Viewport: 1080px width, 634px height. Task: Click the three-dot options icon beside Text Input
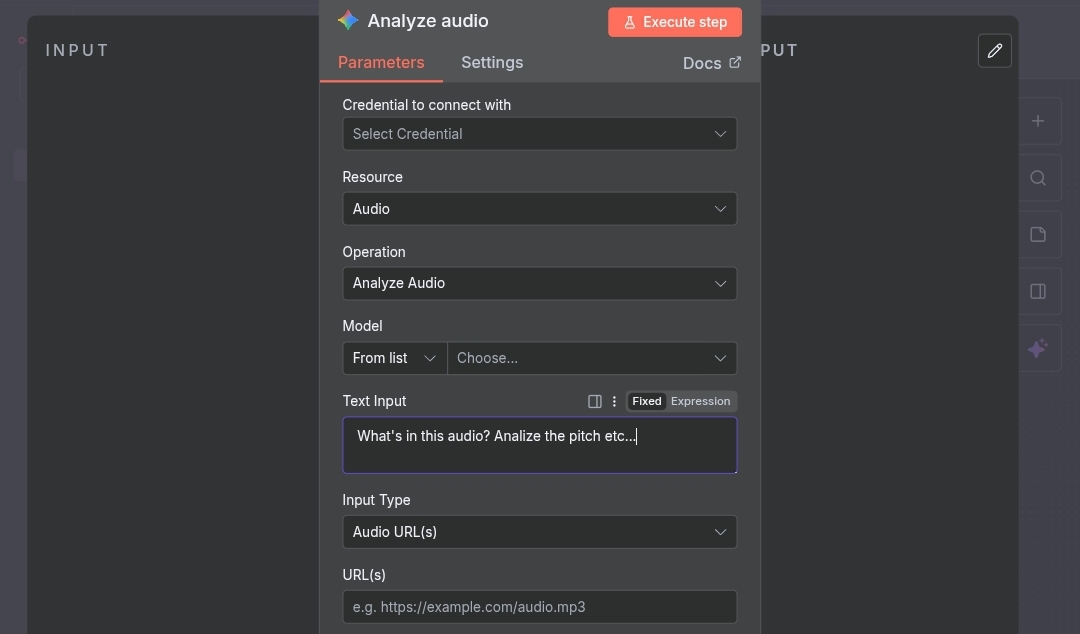click(614, 401)
